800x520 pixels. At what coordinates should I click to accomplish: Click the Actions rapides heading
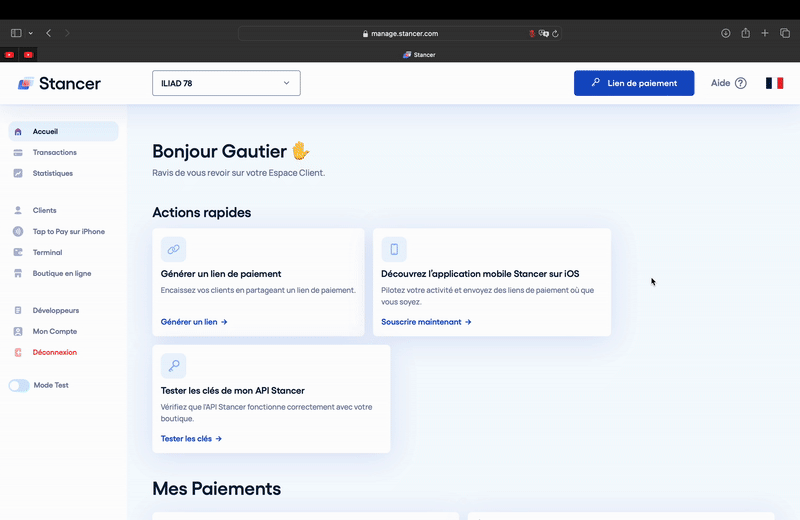tap(202, 212)
